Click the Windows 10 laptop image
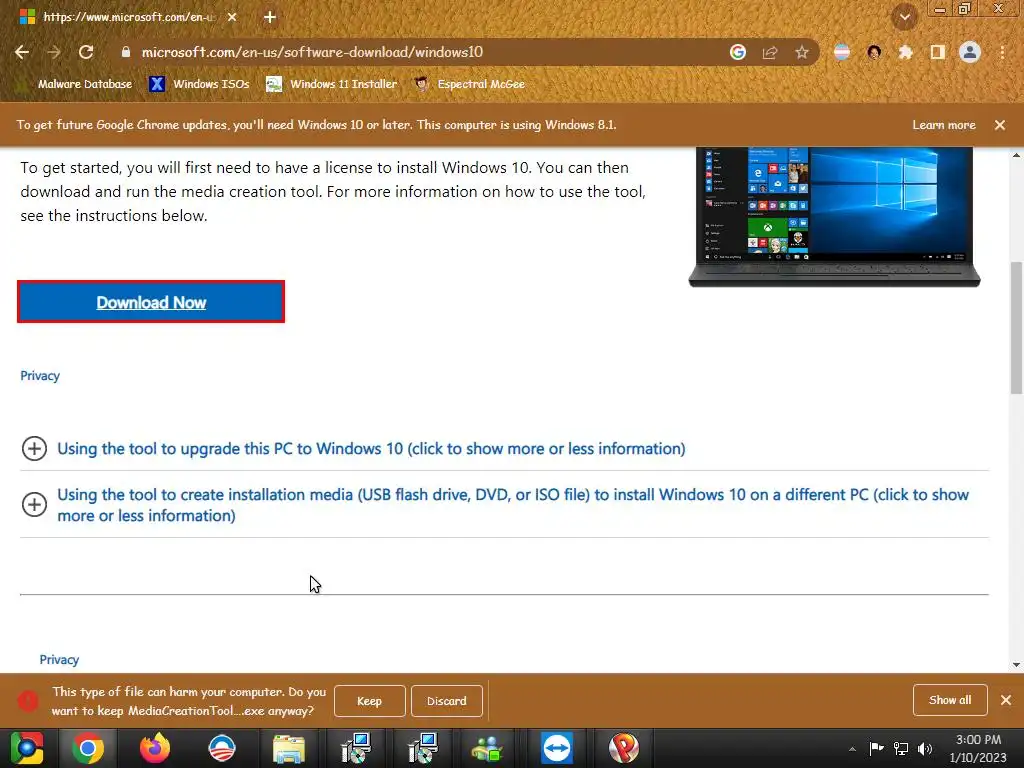 834,217
